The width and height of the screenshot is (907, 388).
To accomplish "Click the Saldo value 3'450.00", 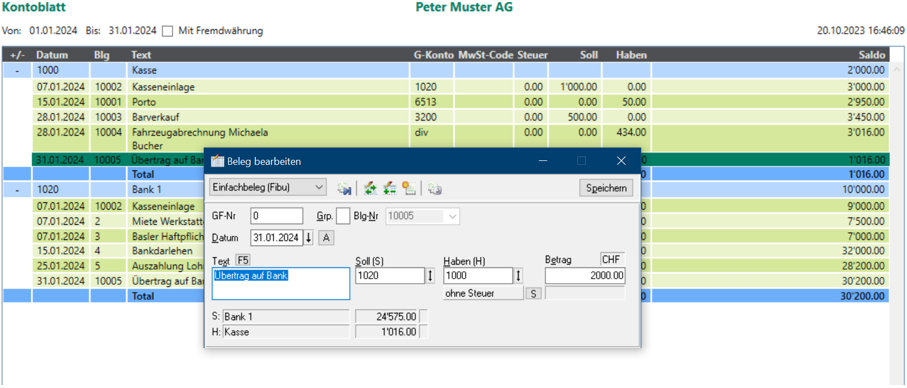I will pos(867,117).
